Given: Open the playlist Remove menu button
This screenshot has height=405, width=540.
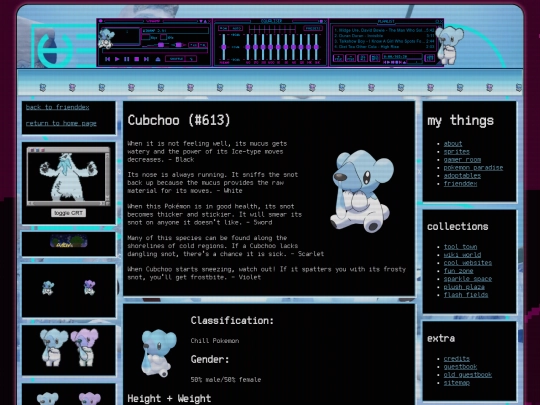Looking at the screenshot, I should (x=351, y=58).
